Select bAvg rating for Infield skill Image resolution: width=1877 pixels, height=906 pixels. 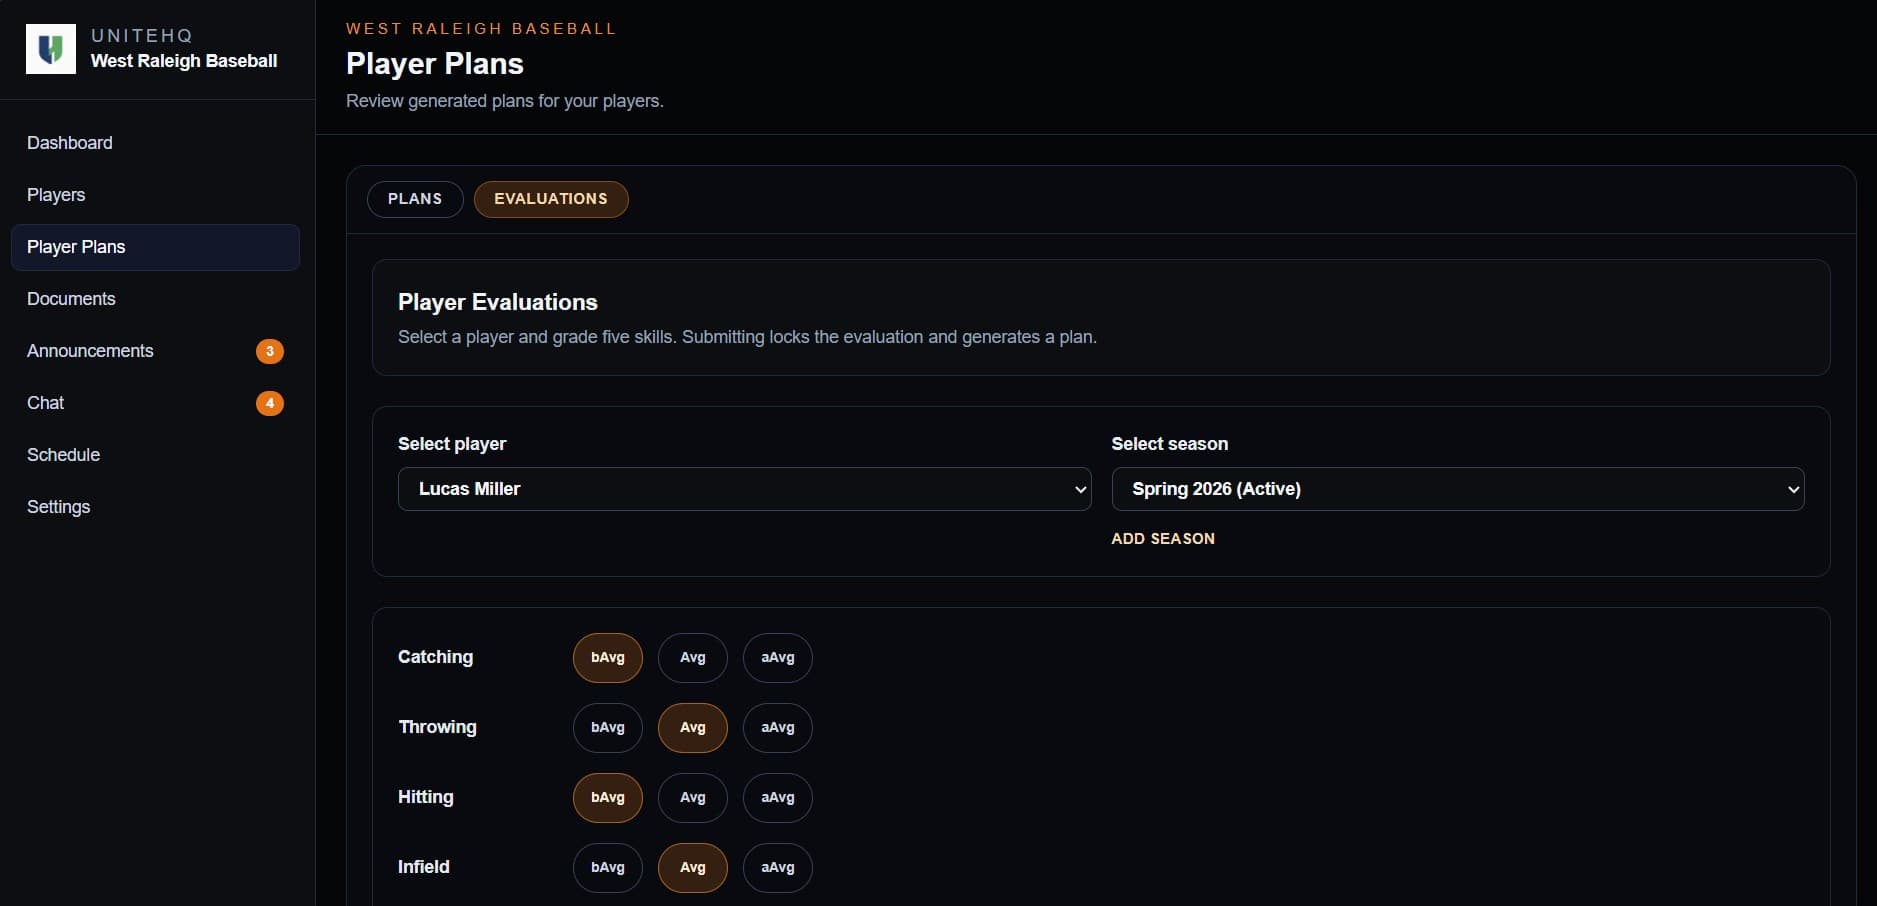coord(607,867)
